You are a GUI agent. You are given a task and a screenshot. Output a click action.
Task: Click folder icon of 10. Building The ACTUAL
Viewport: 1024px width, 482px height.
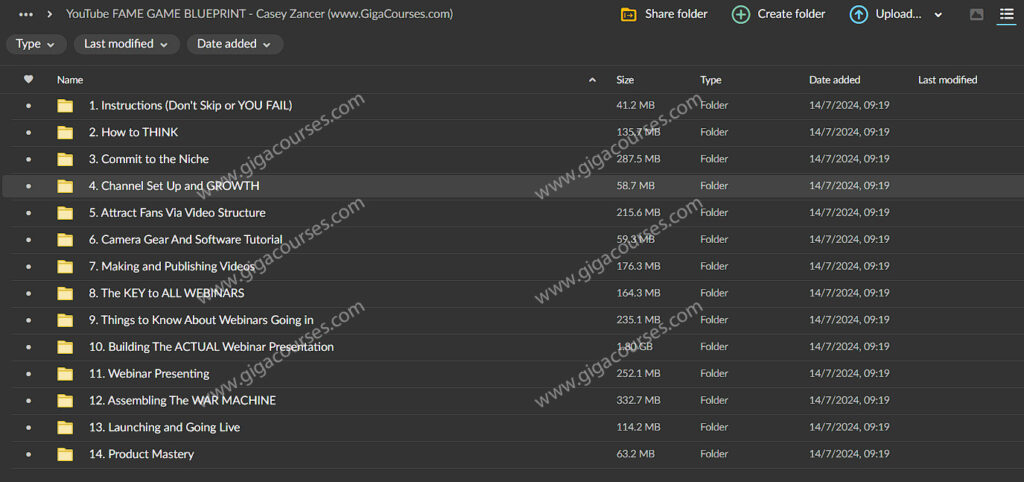[65, 347]
